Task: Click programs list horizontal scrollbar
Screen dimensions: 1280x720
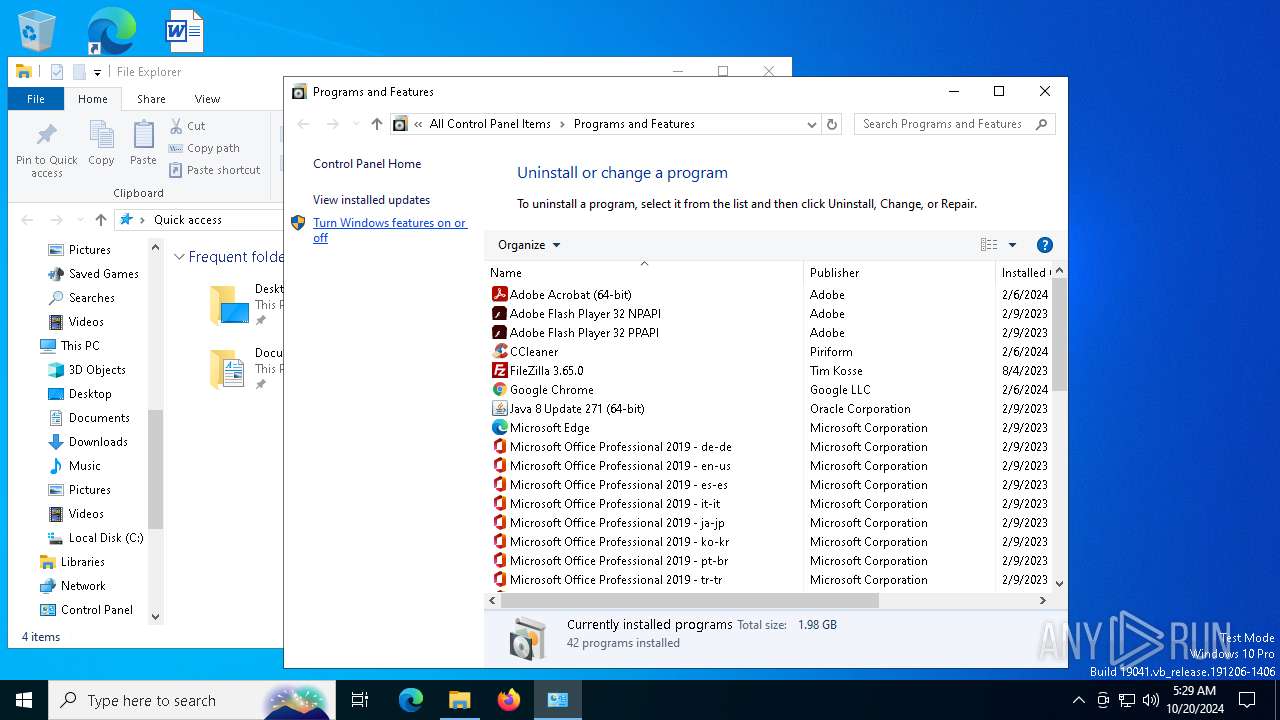Action: click(x=689, y=601)
